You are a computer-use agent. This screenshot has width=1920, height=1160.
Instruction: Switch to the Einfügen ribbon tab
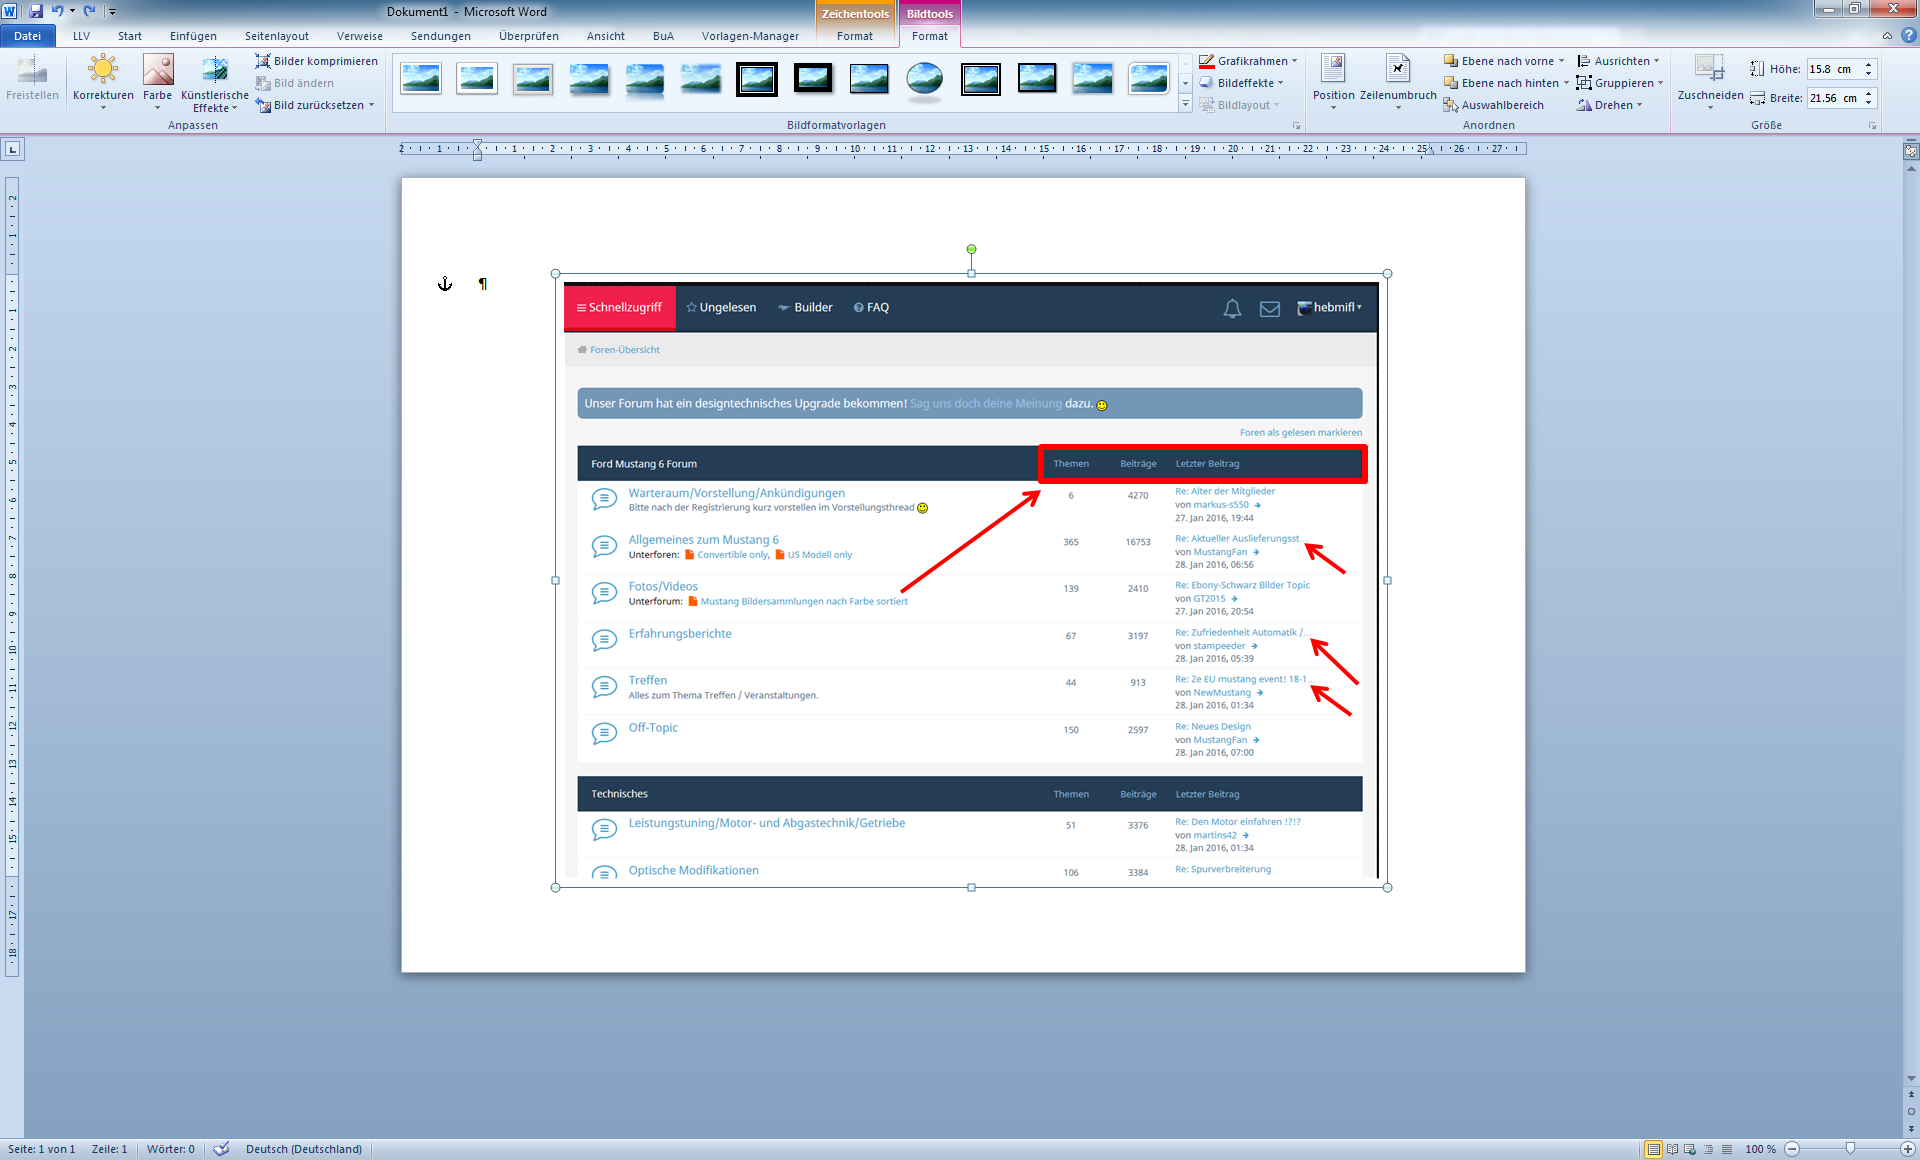[193, 36]
